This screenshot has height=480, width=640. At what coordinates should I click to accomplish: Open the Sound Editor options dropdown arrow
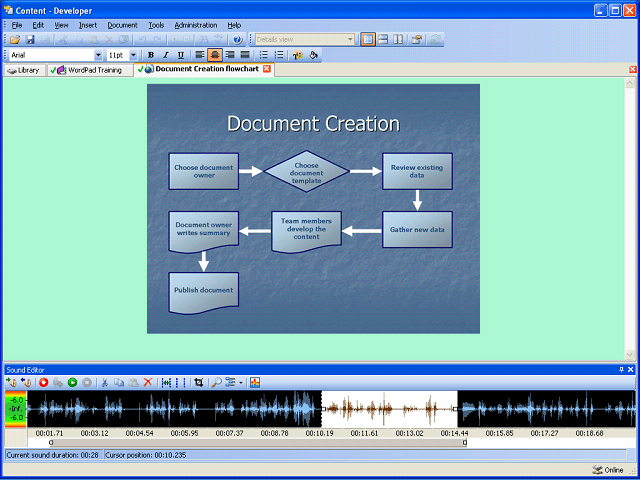pos(241,383)
